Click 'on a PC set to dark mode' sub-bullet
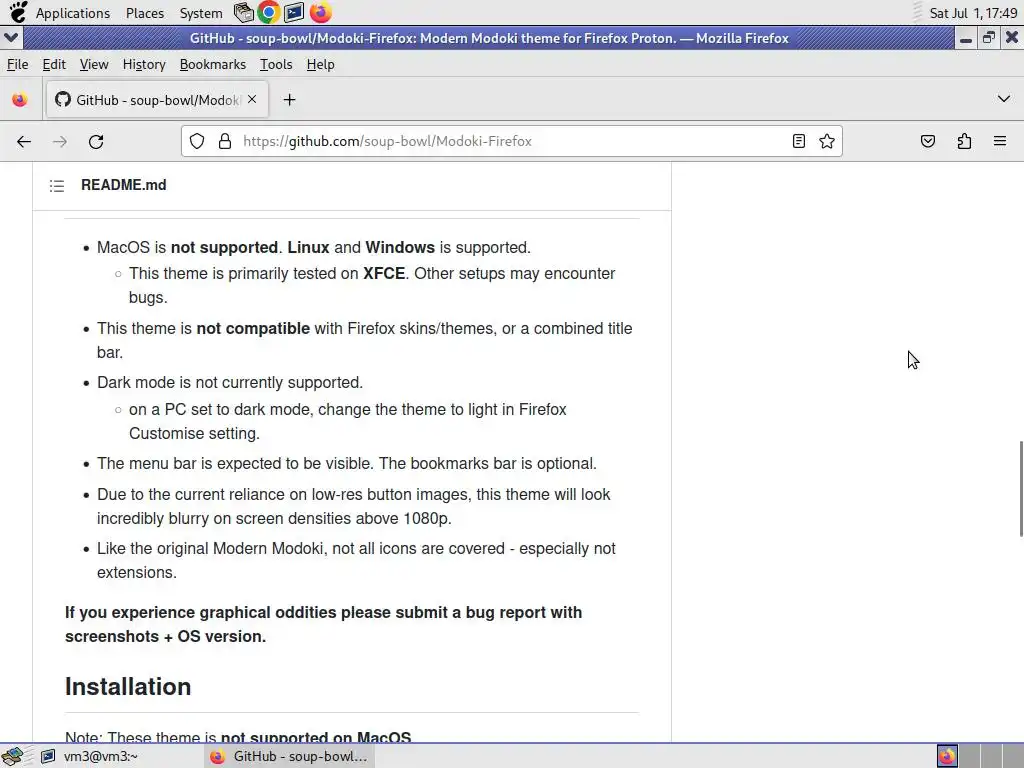The width and height of the screenshot is (1024, 768). click(347, 421)
